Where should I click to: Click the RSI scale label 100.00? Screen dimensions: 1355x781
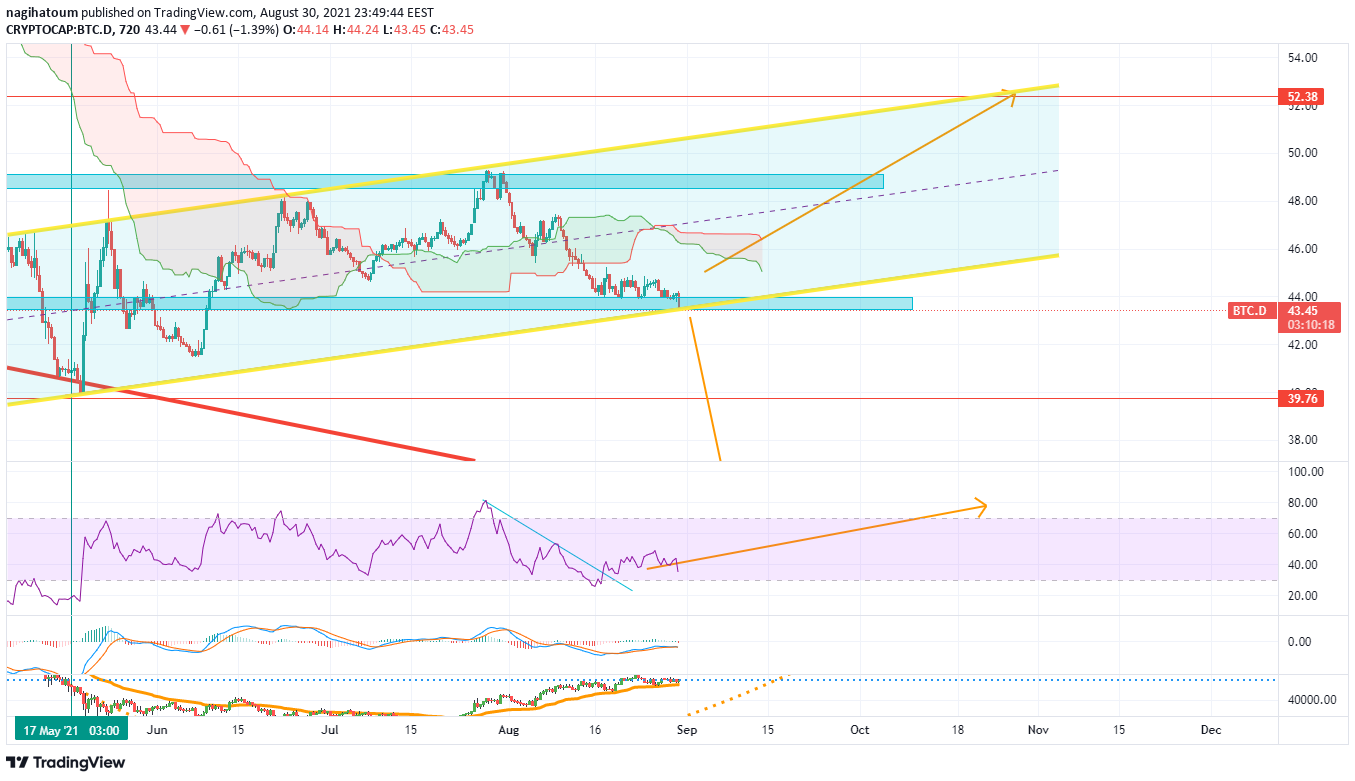[x=1304, y=472]
